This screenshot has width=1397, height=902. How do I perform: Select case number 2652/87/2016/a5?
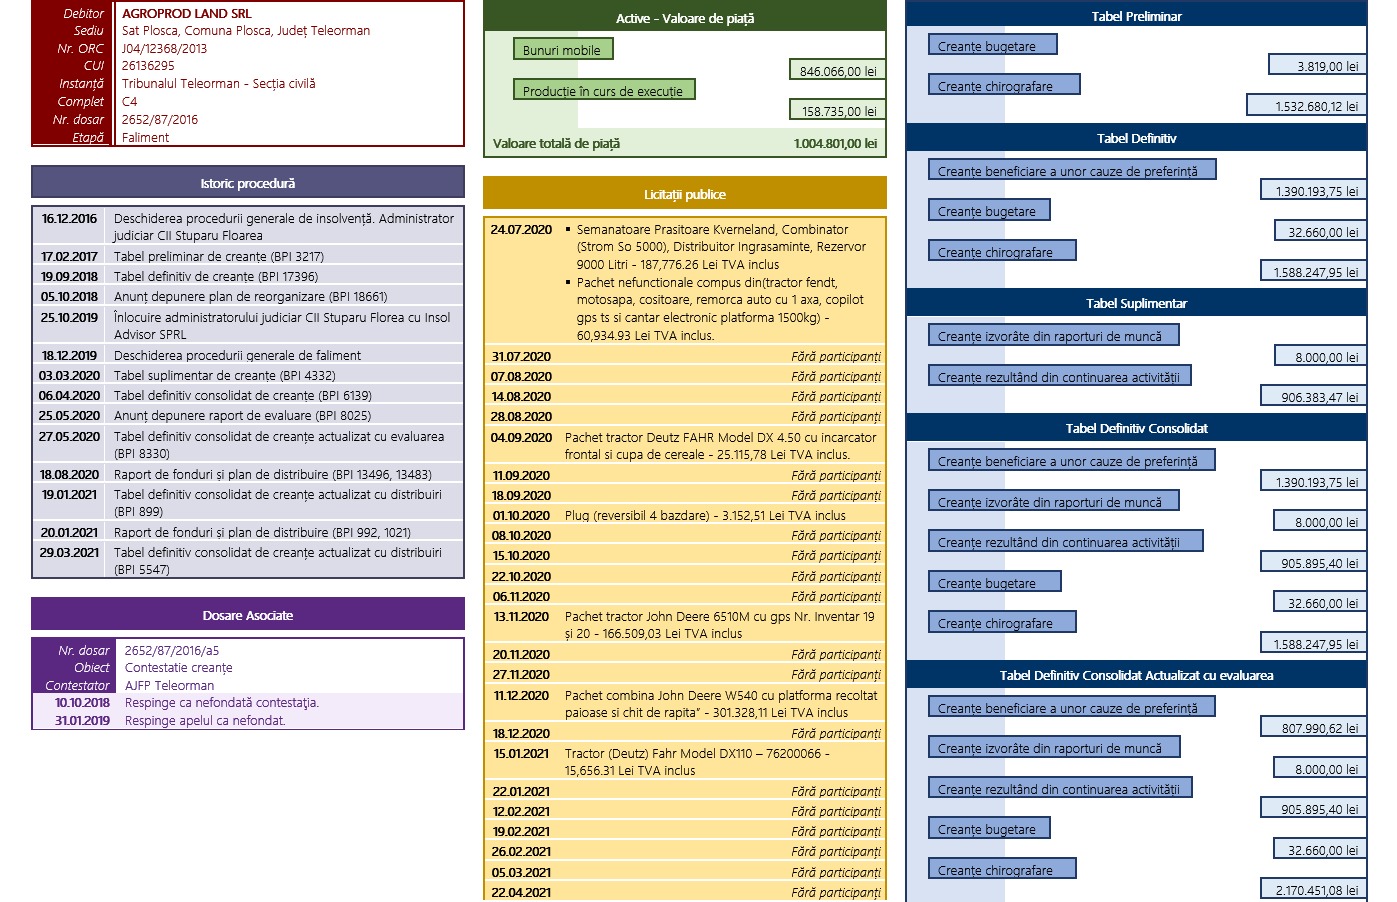click(172, 650)
